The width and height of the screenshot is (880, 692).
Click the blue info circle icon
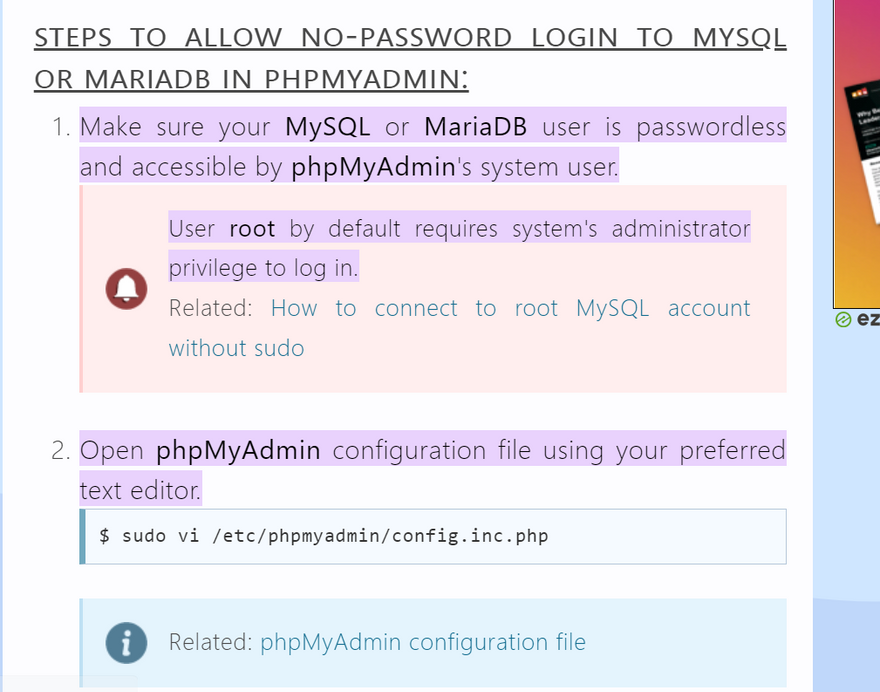(127, 642)
